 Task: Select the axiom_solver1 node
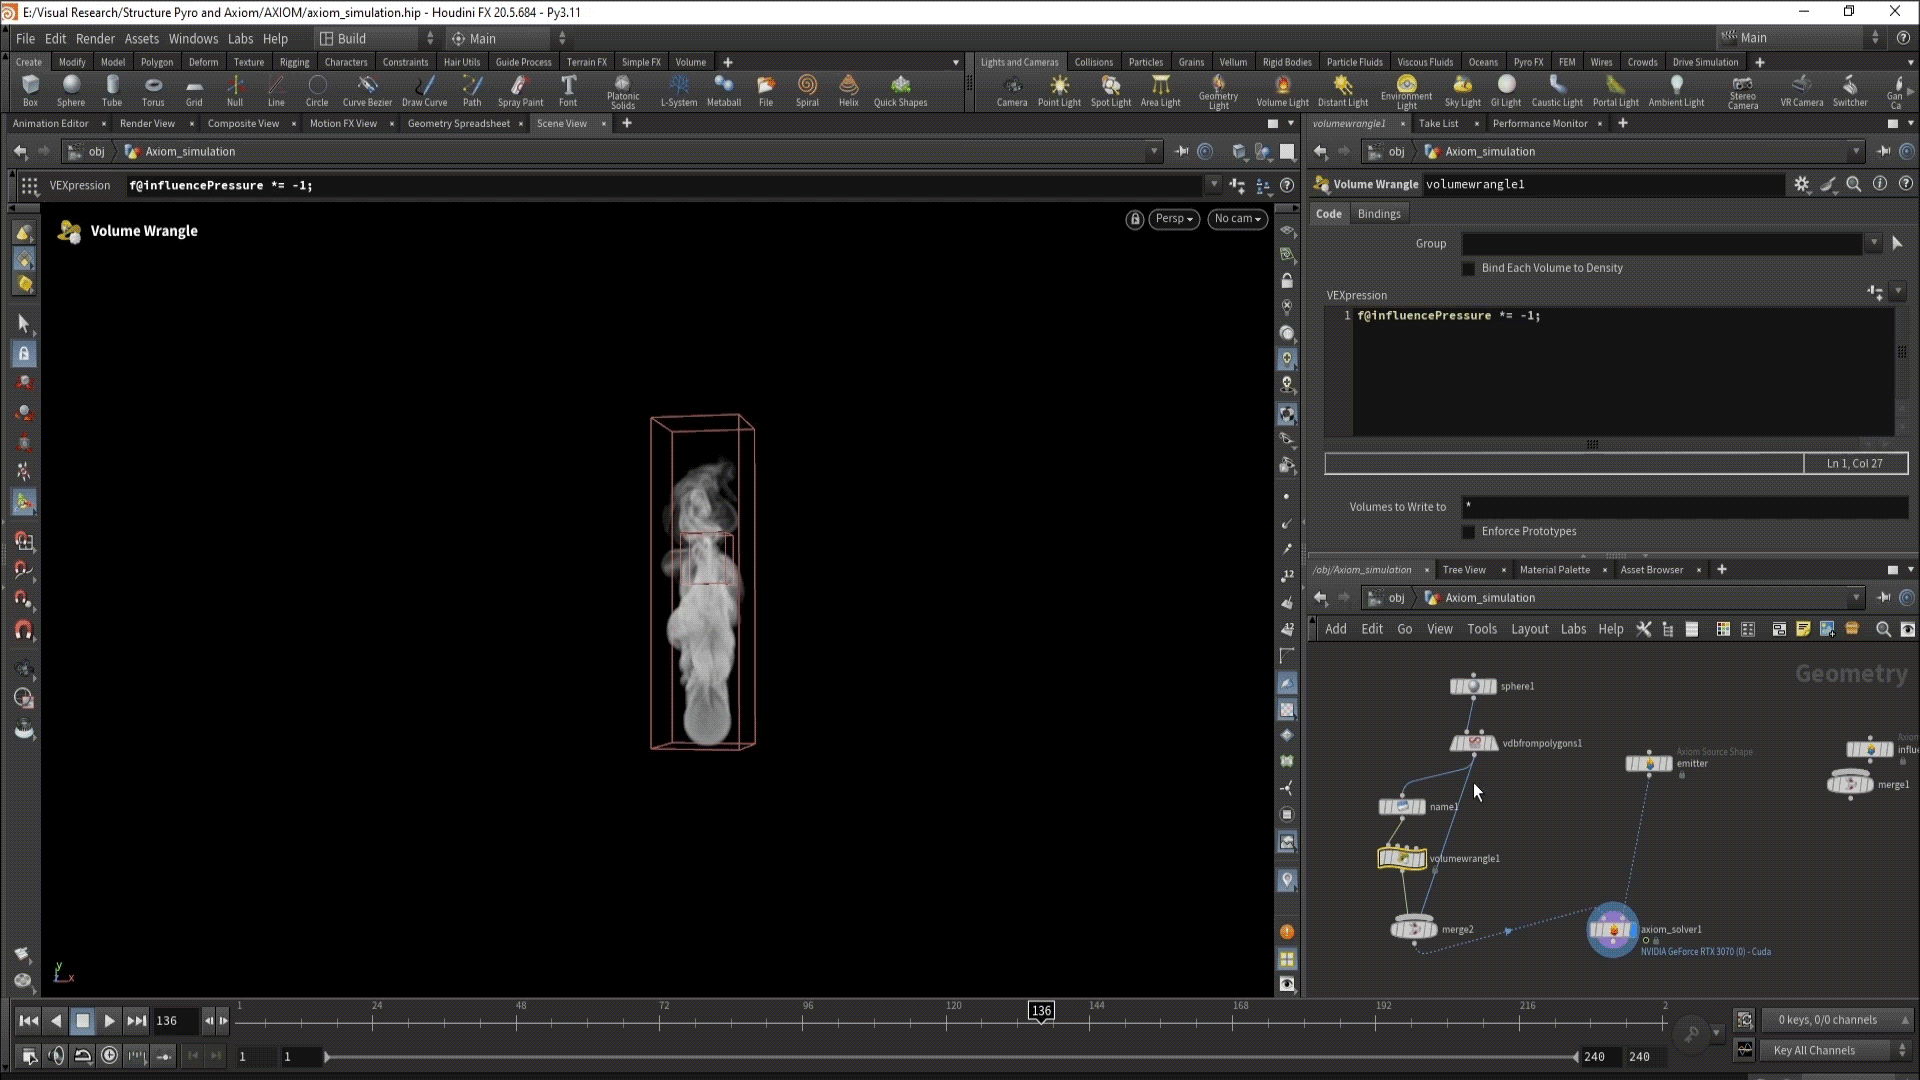[1612, 930]
